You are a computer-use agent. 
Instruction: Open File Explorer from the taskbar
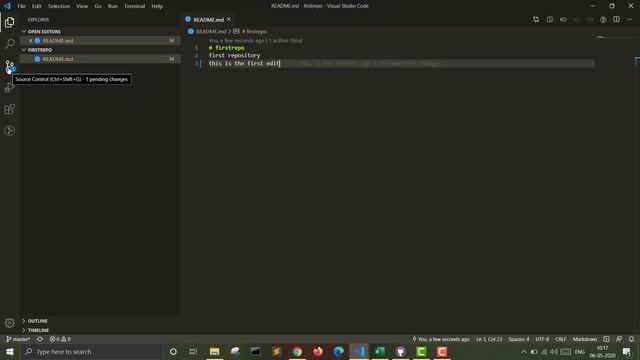214,351
